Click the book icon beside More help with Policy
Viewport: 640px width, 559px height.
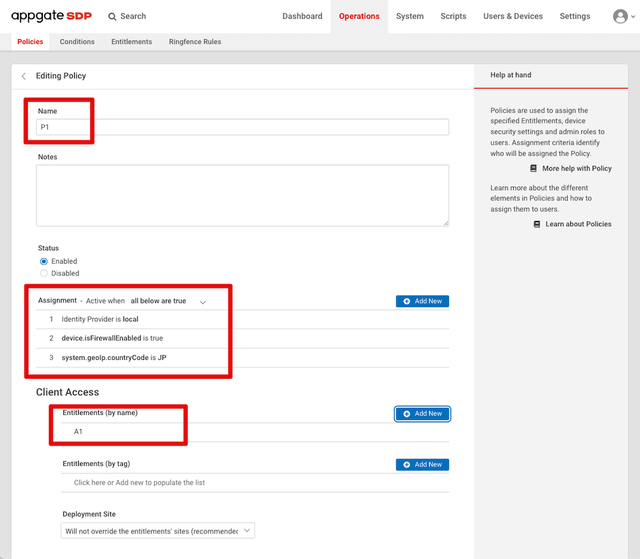(534, 169)
